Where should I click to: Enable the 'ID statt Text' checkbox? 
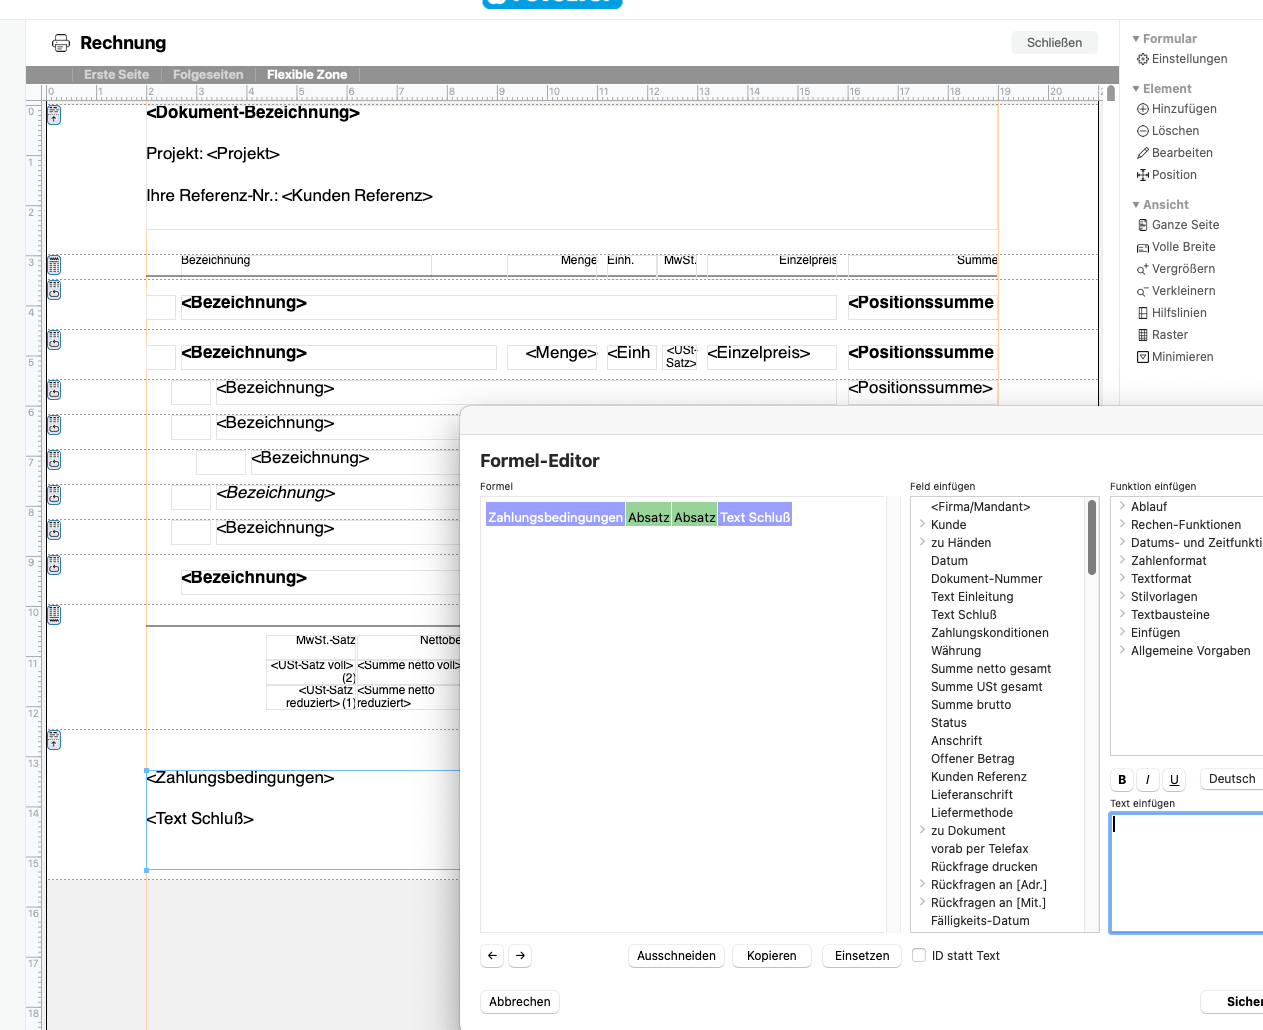pyautogui.click(x=919, y=956)
